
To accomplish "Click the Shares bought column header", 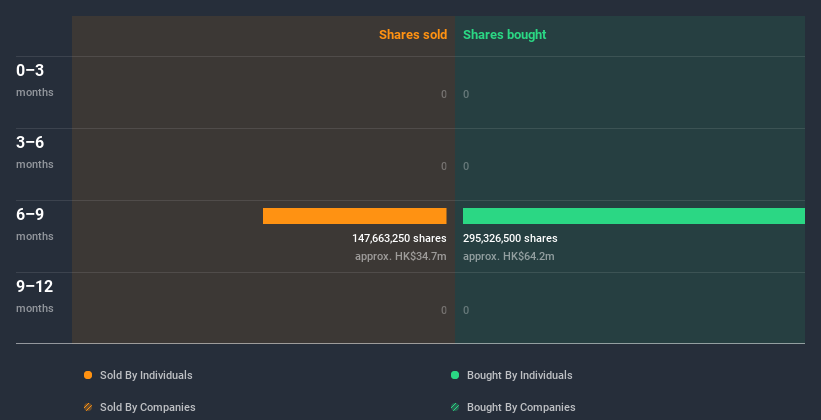I will pos(505,35).
